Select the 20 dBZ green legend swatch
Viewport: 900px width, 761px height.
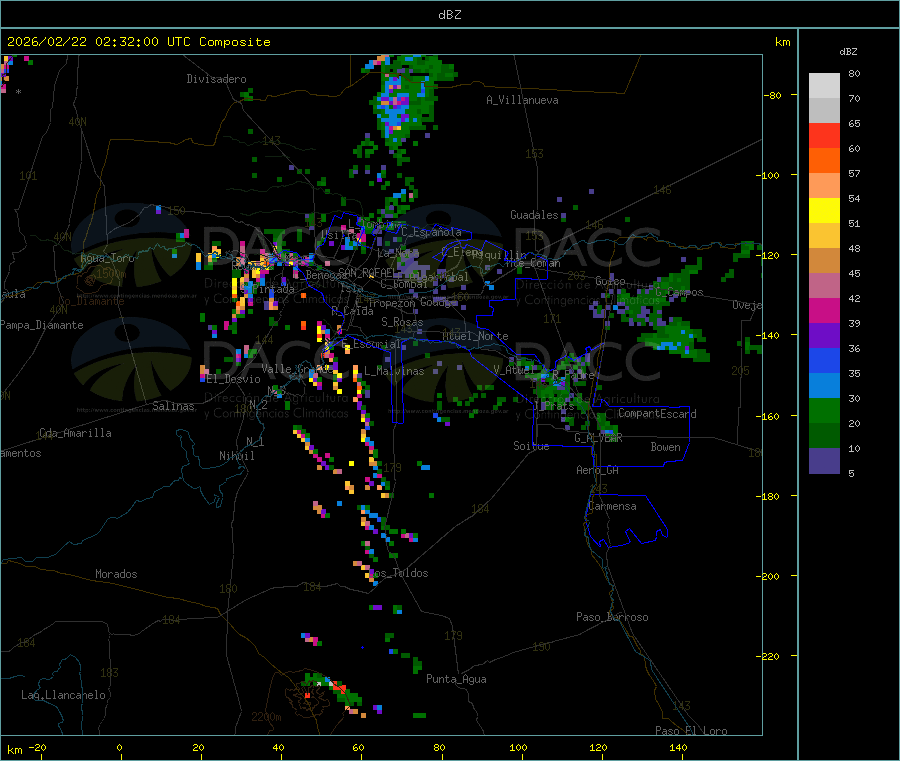[x=824, y=410]
